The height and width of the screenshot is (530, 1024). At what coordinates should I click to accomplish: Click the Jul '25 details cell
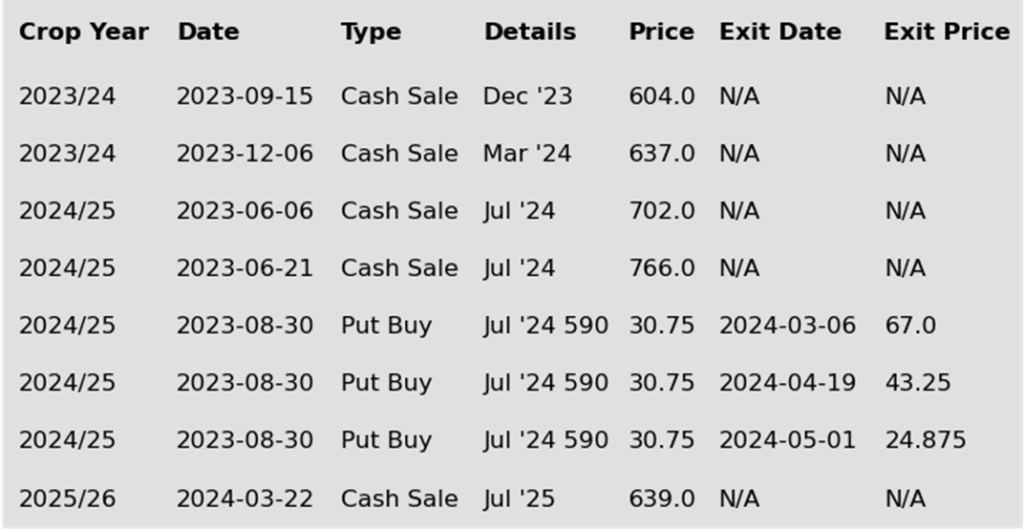click(519, 500)
